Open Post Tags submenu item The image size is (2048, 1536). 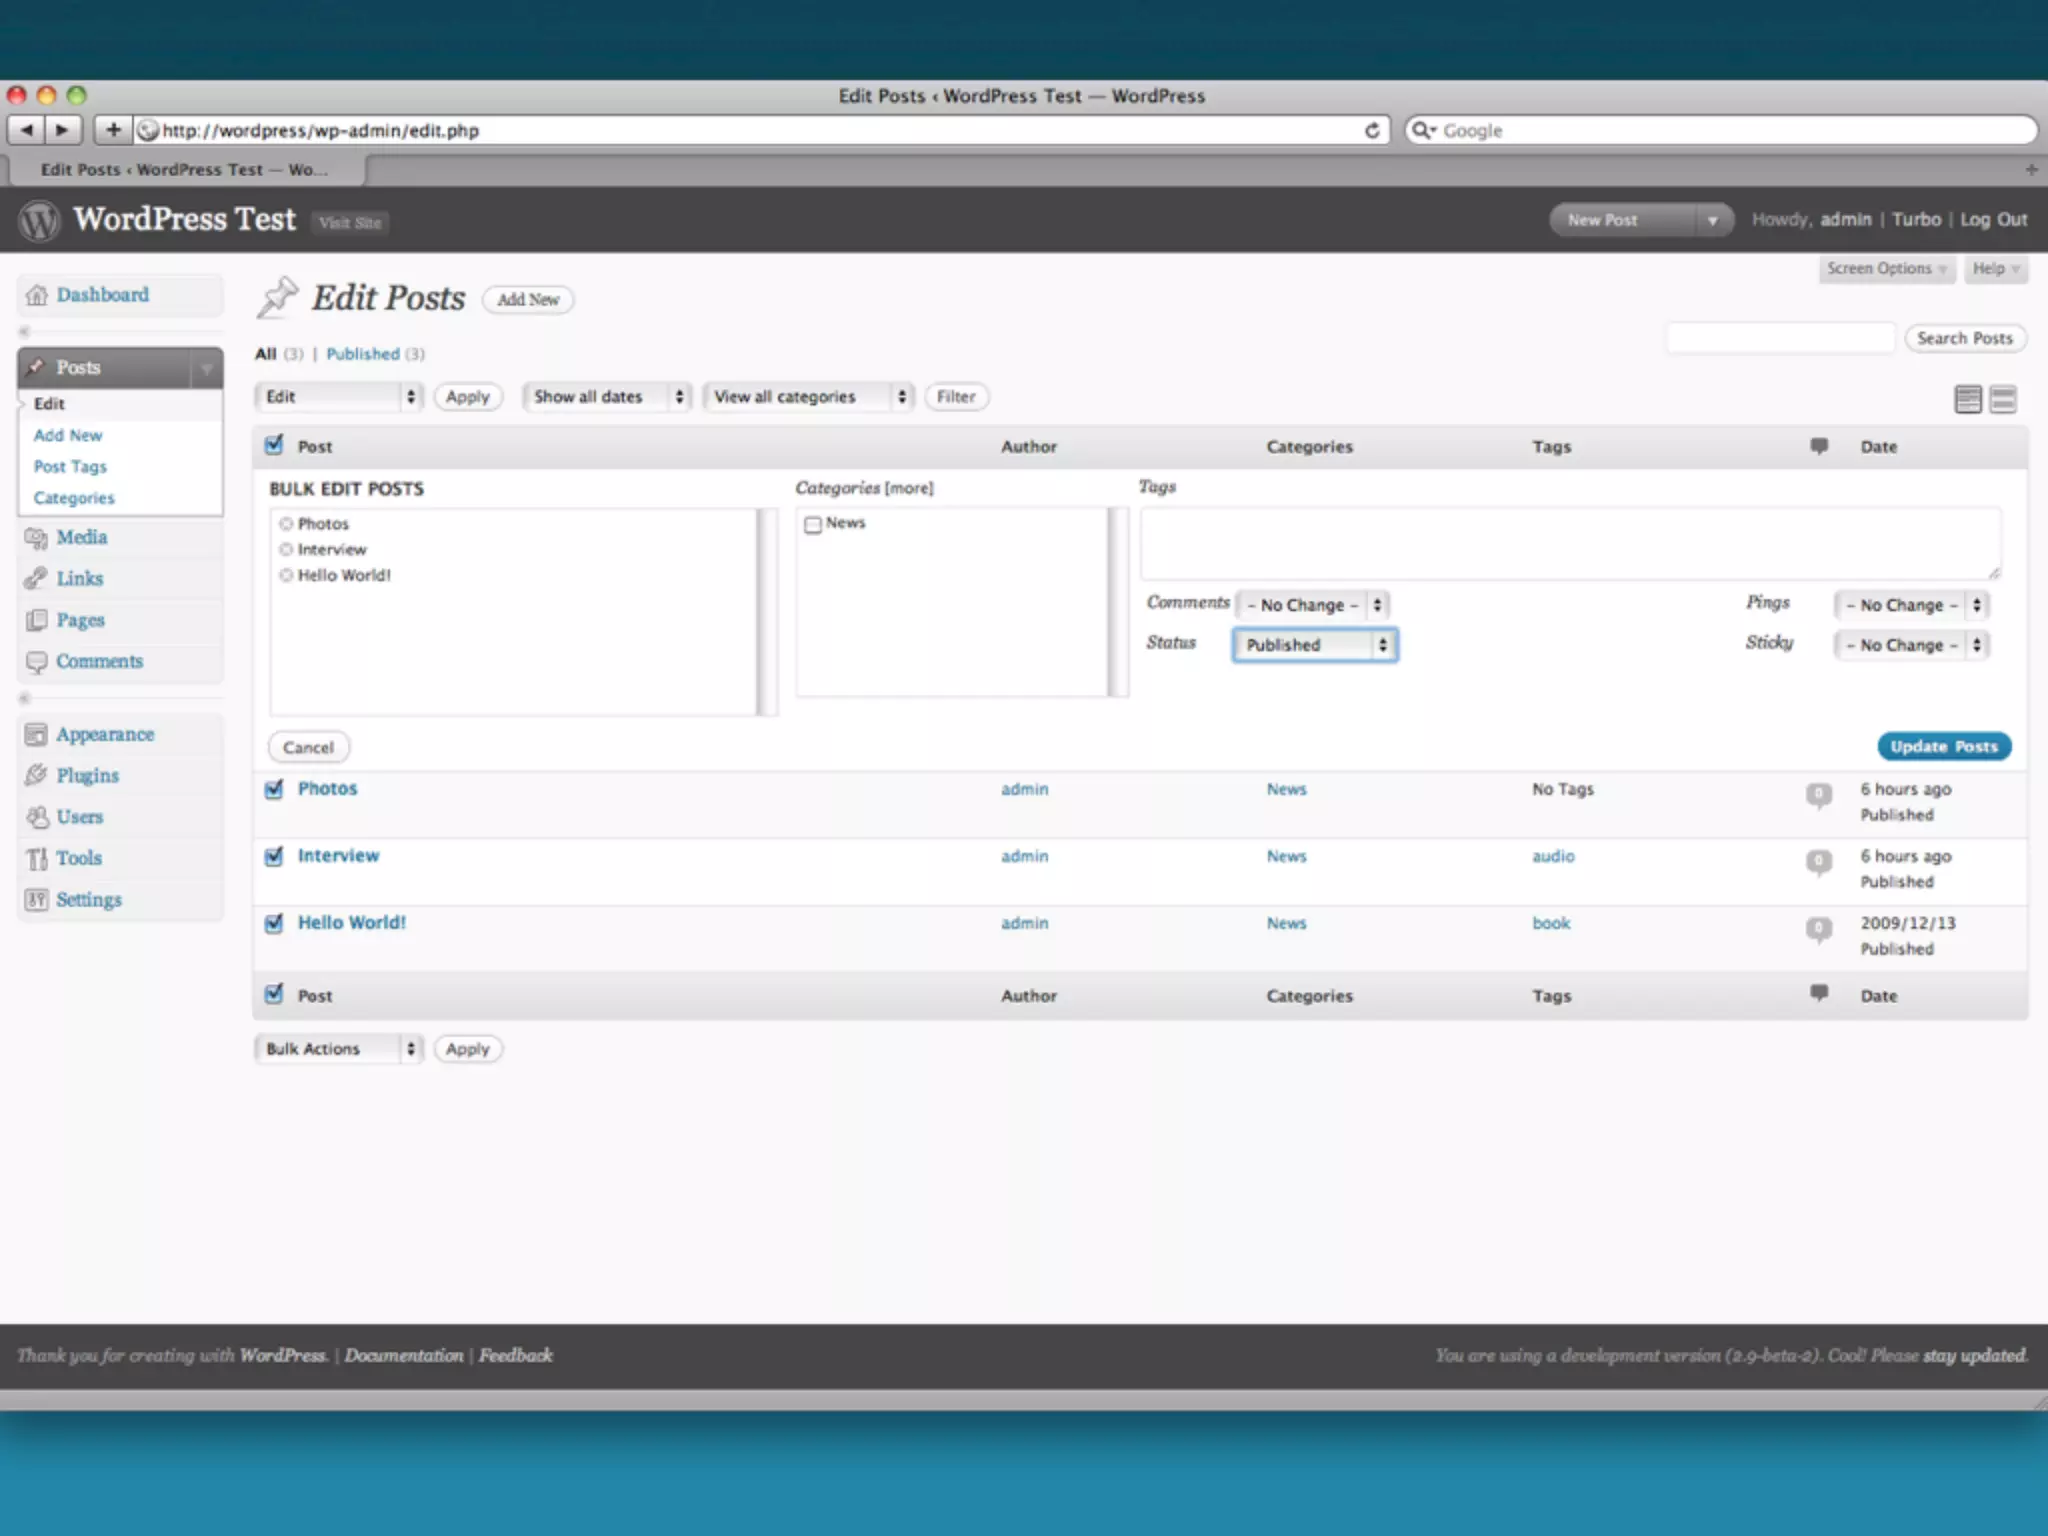click(70, 467)
